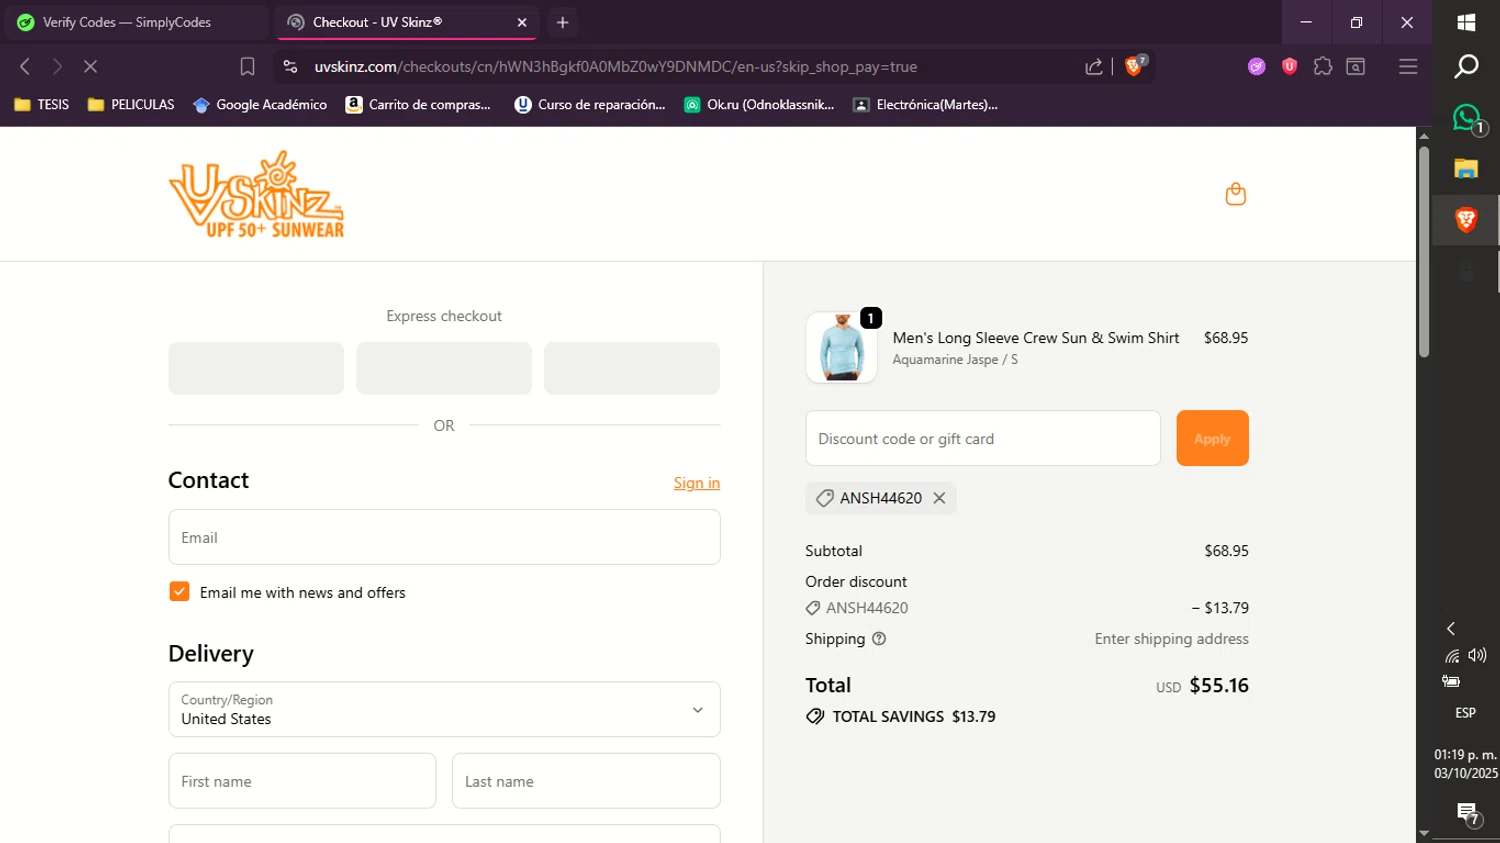Click the red shield extension icon
Screen dimensions: 1500x843
pos(1290,67)
